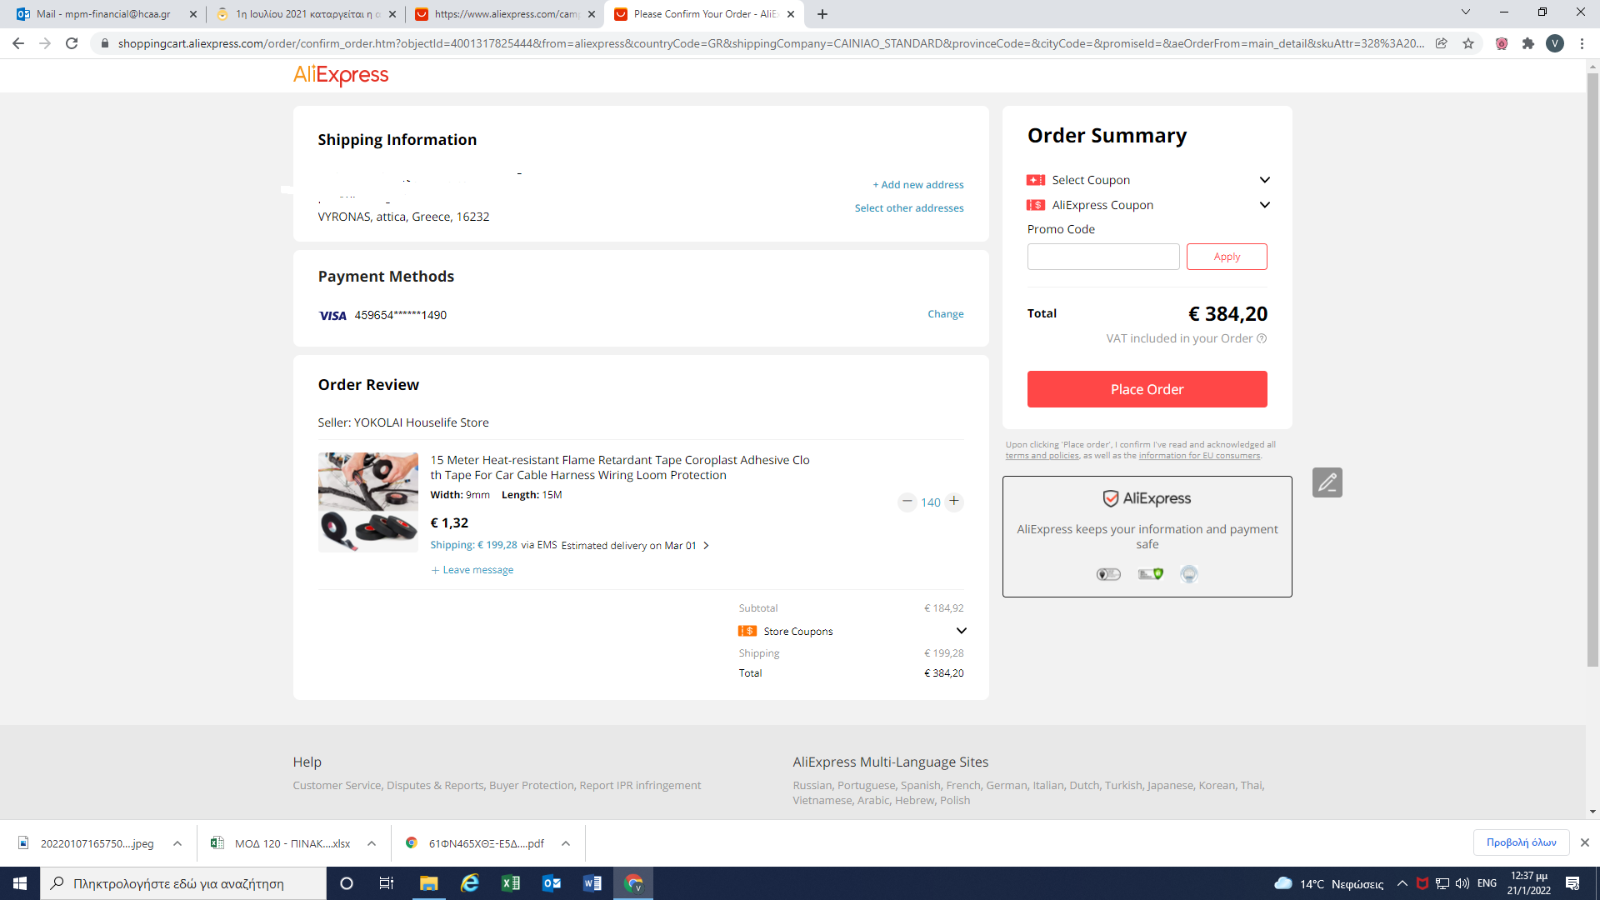This screenshot has width=1600, height=900.
Task: Close the downloads bar
Action: (1585, 843)
